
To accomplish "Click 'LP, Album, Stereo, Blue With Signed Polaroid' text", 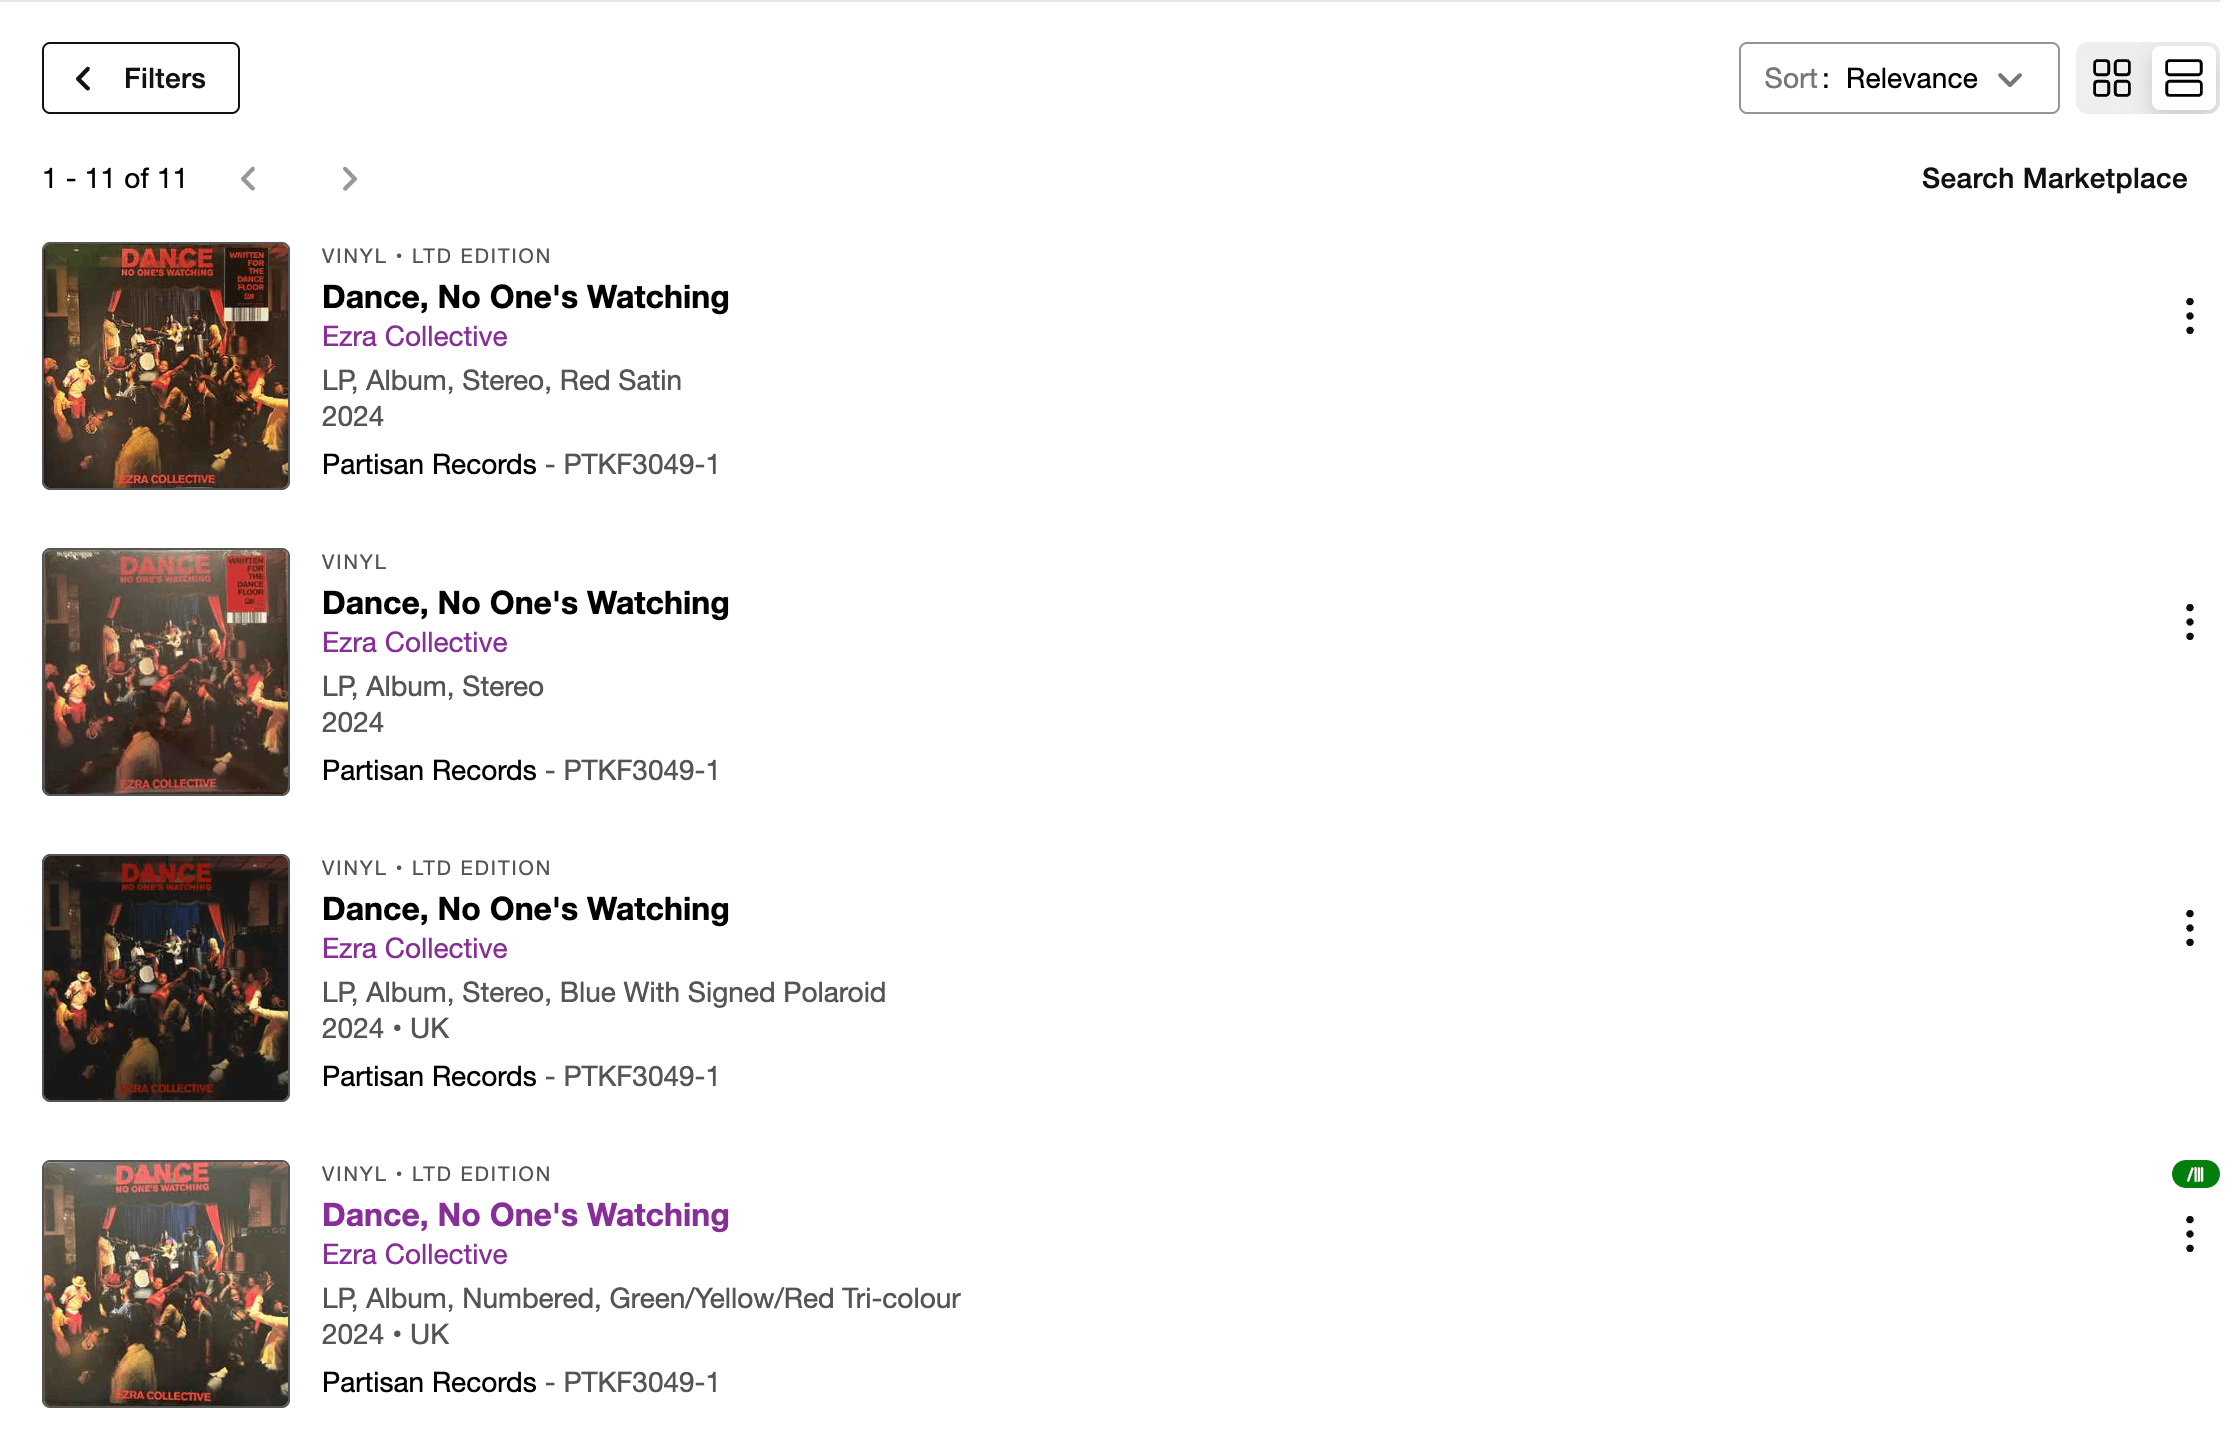I will (x=604, y=993).
